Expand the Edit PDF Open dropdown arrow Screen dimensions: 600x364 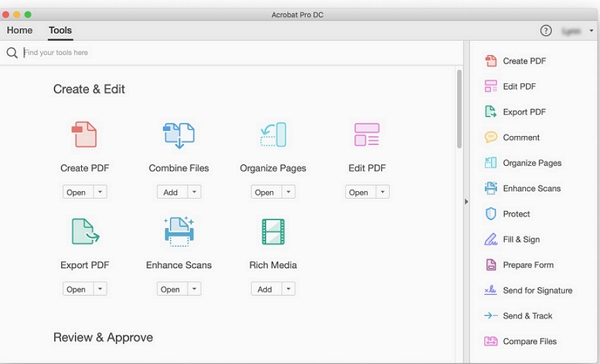click(x=382, y=192)
